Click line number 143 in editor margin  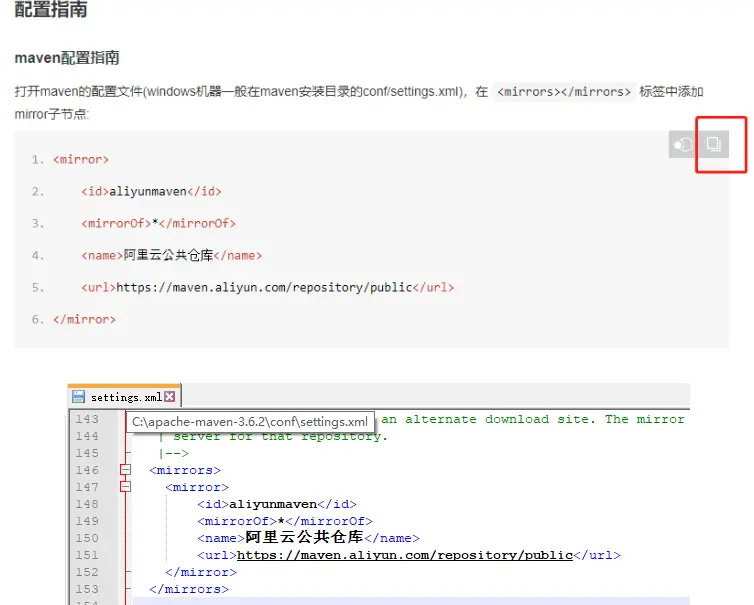pyautogui.click(x=87, y=419)
